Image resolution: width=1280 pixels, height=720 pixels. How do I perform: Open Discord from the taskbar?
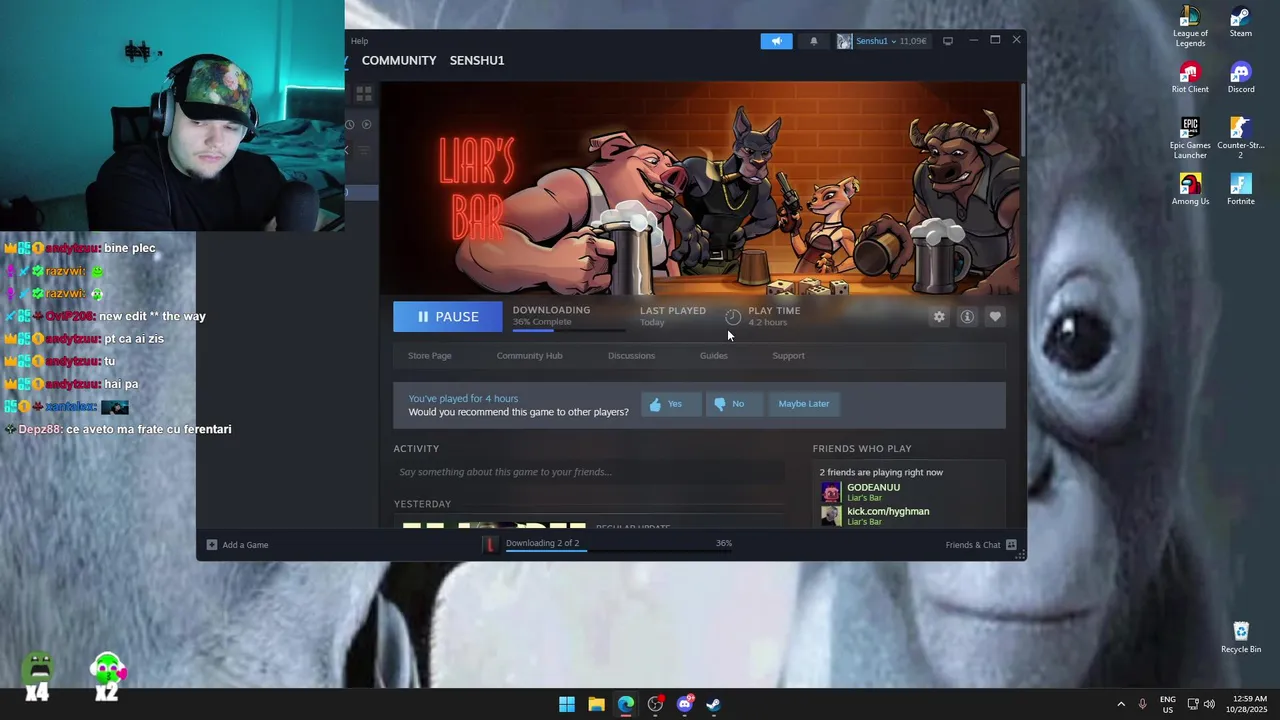pyautogui.click(x=685, y=704)
